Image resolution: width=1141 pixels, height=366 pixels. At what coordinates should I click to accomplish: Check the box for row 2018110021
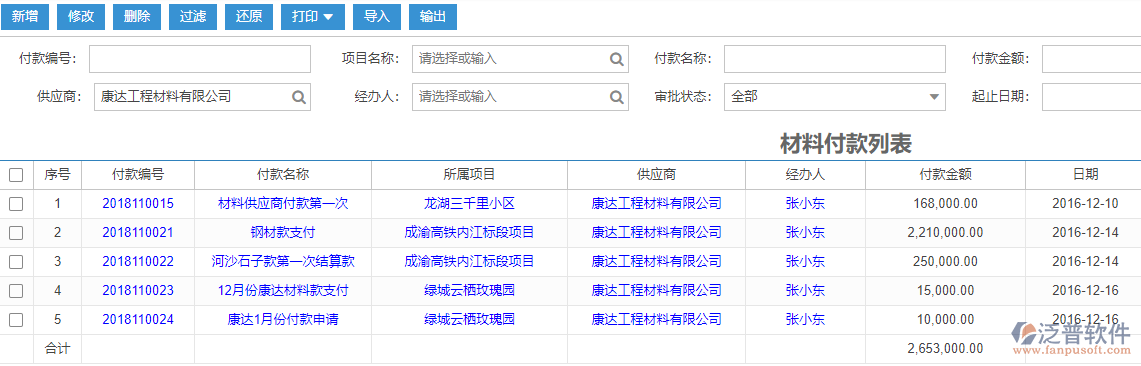[x=16, y=233]
